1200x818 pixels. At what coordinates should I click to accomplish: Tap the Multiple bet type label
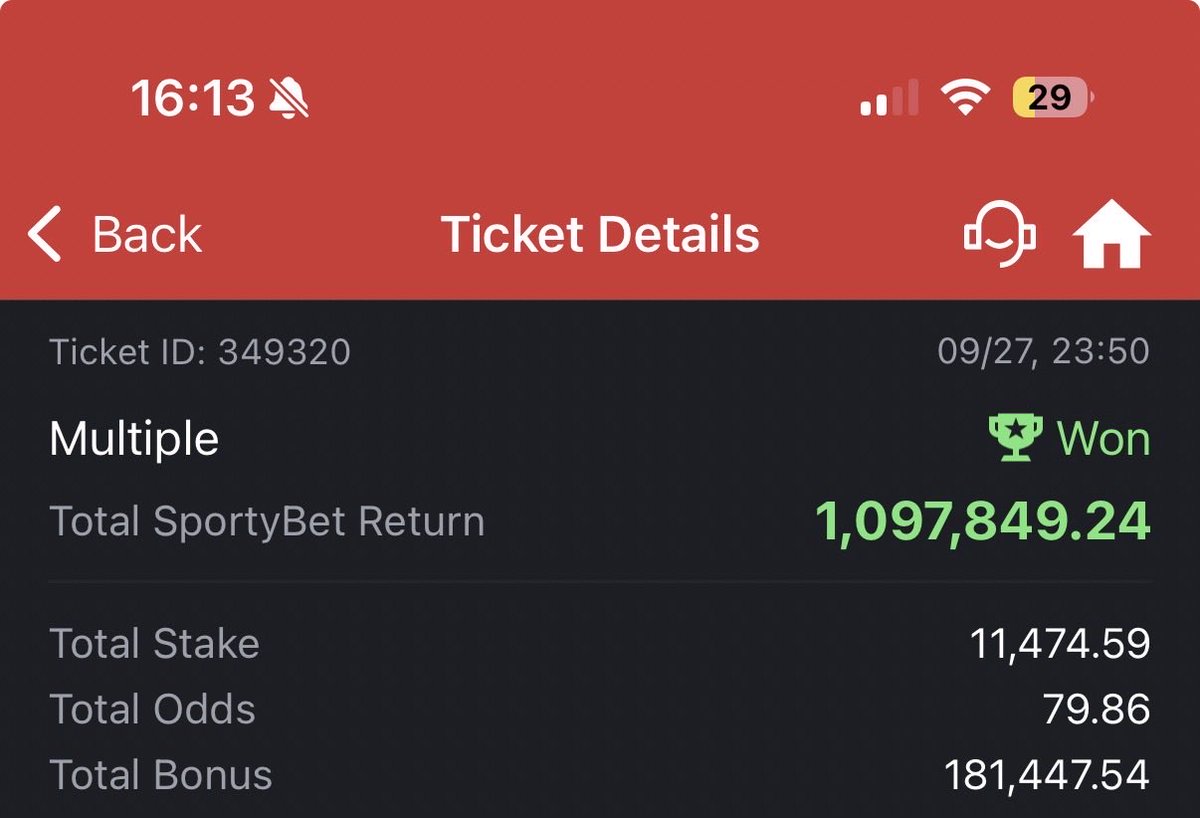134,439
